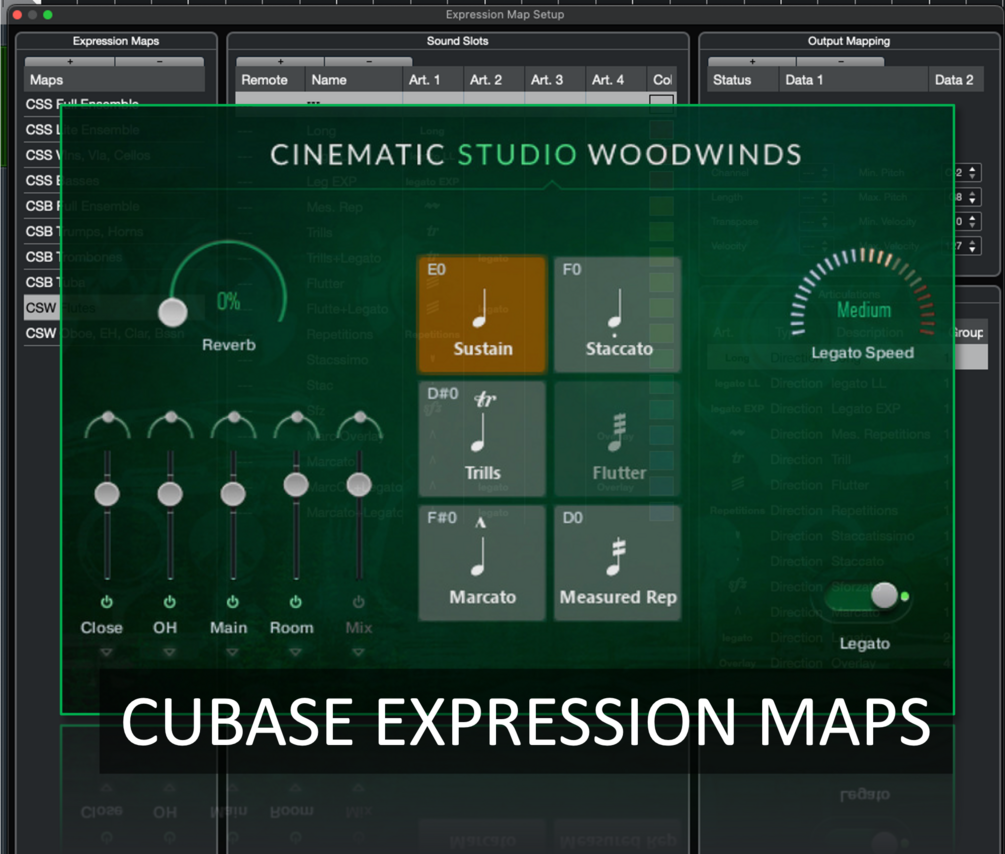Click the Art. 3 column header
The image size is (1005, 854).
[x=554, y=80]
